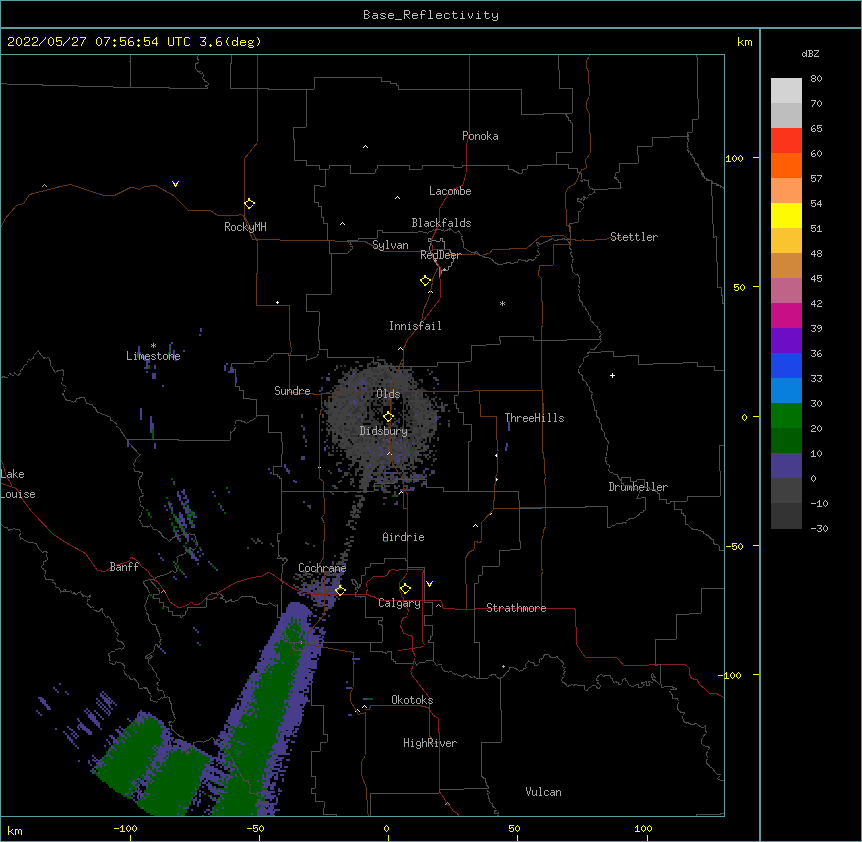This screenshot has height=842, width=862.
Task: Click the Cochrane label
Action: [x=322, y=568]
